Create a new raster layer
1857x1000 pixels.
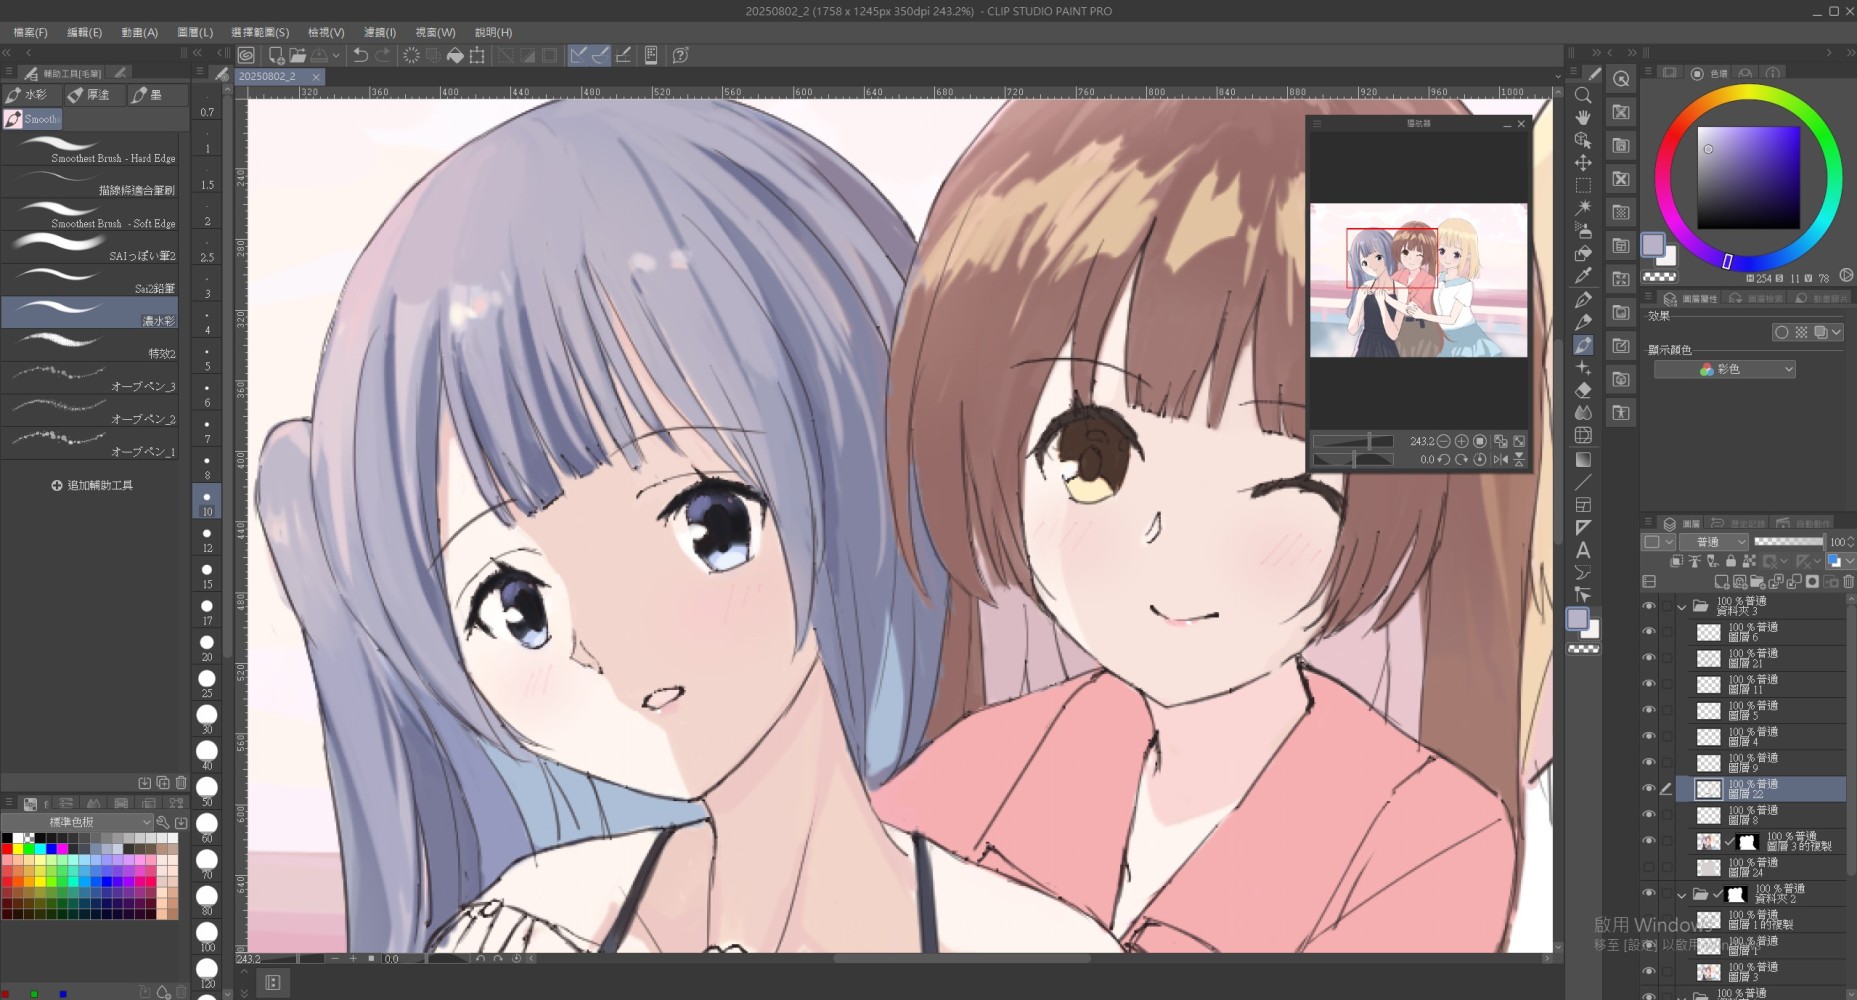pos(1721,581)
